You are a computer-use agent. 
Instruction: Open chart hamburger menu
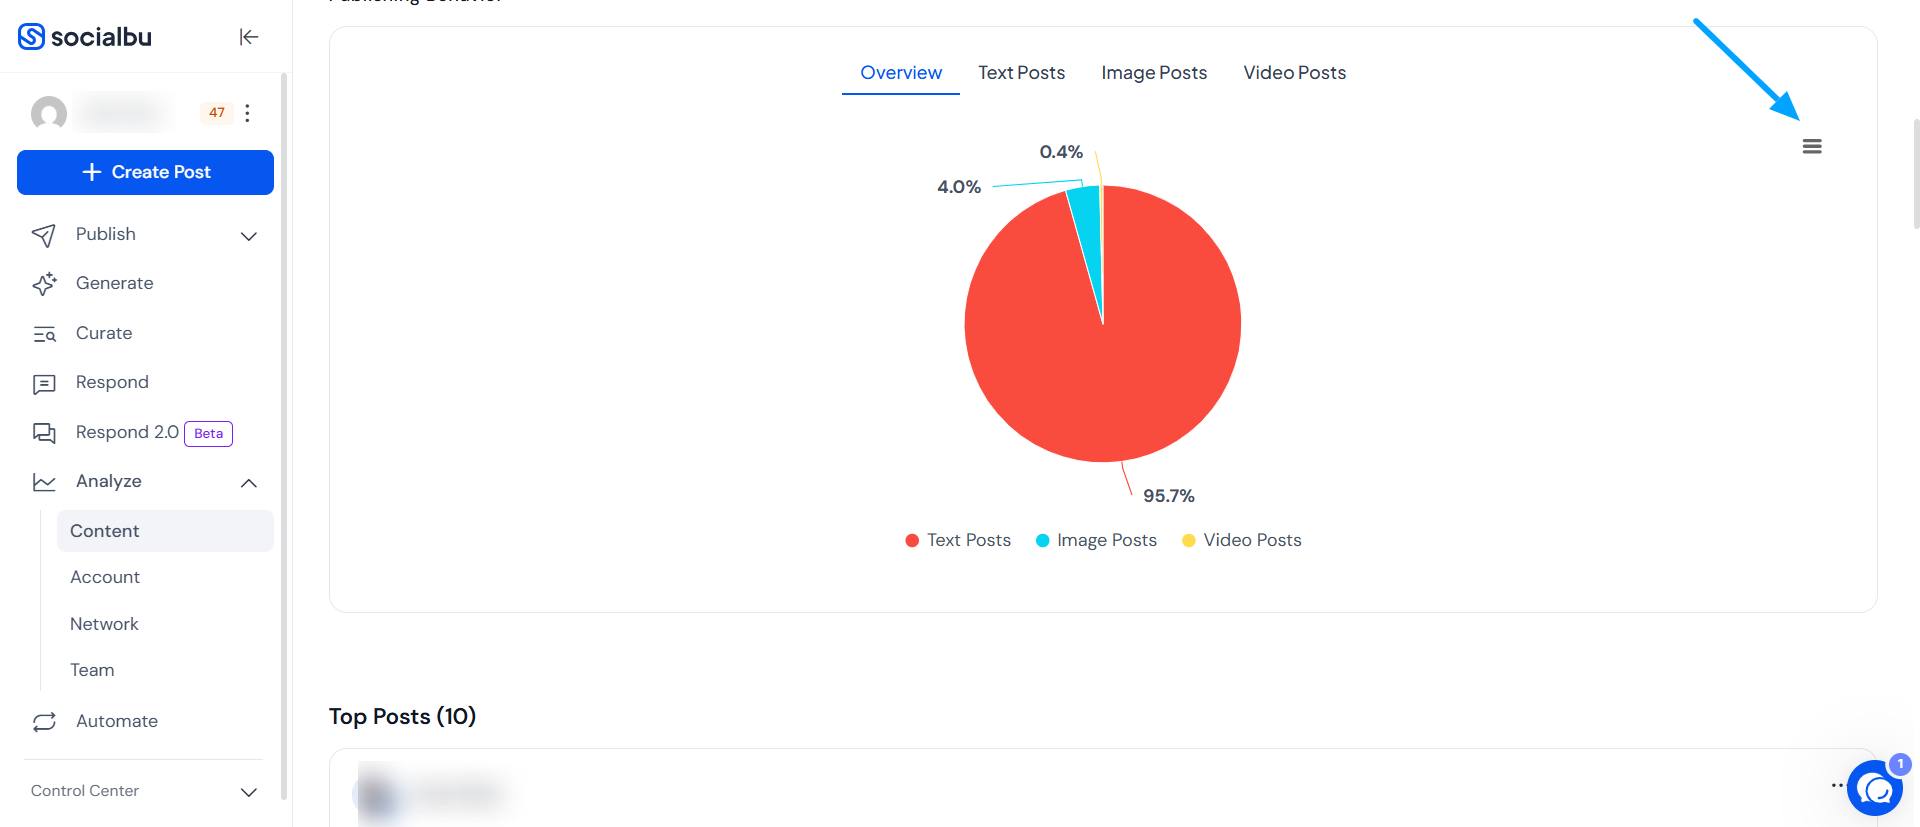1812,146
